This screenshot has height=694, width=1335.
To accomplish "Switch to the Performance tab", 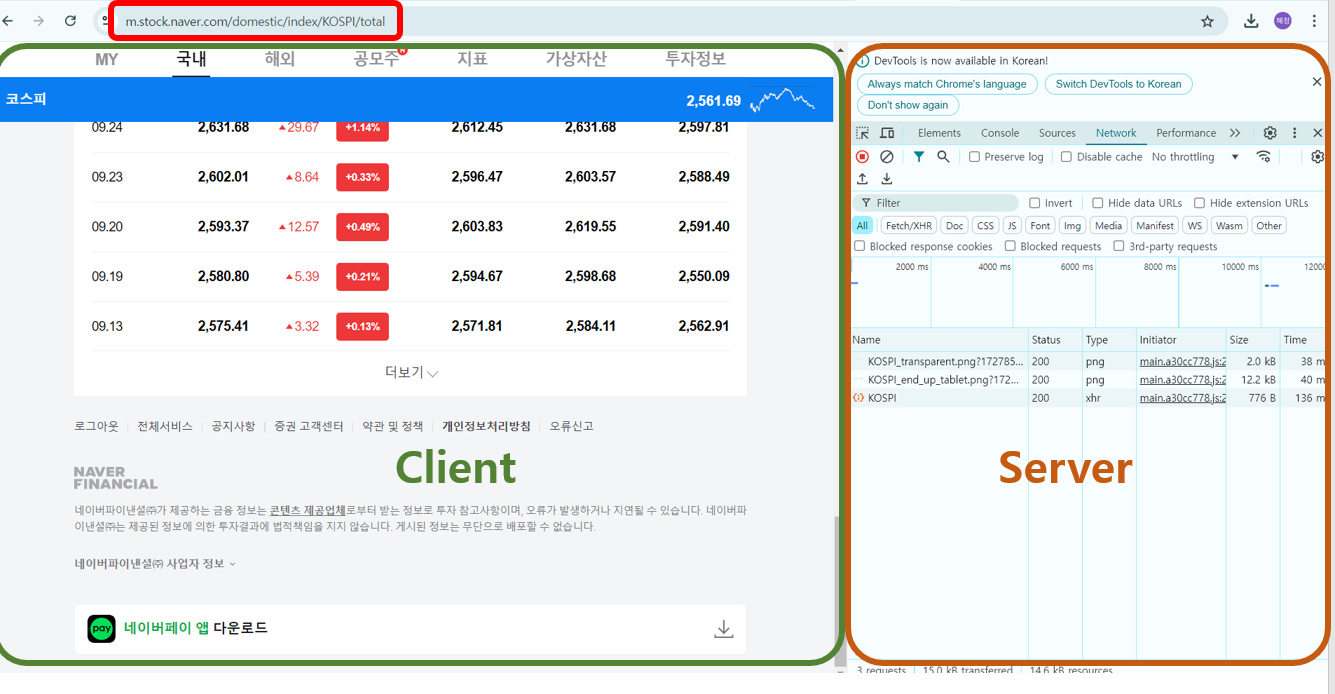I will 1186,133.
